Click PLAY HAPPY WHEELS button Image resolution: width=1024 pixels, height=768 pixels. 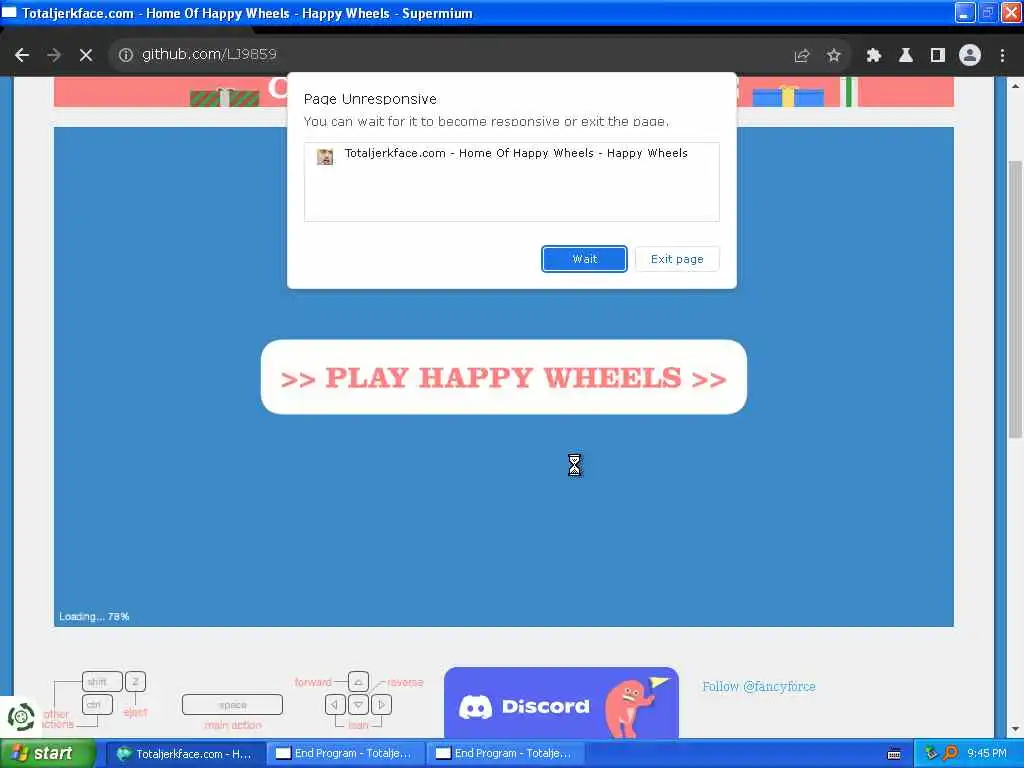pos(504,377)
